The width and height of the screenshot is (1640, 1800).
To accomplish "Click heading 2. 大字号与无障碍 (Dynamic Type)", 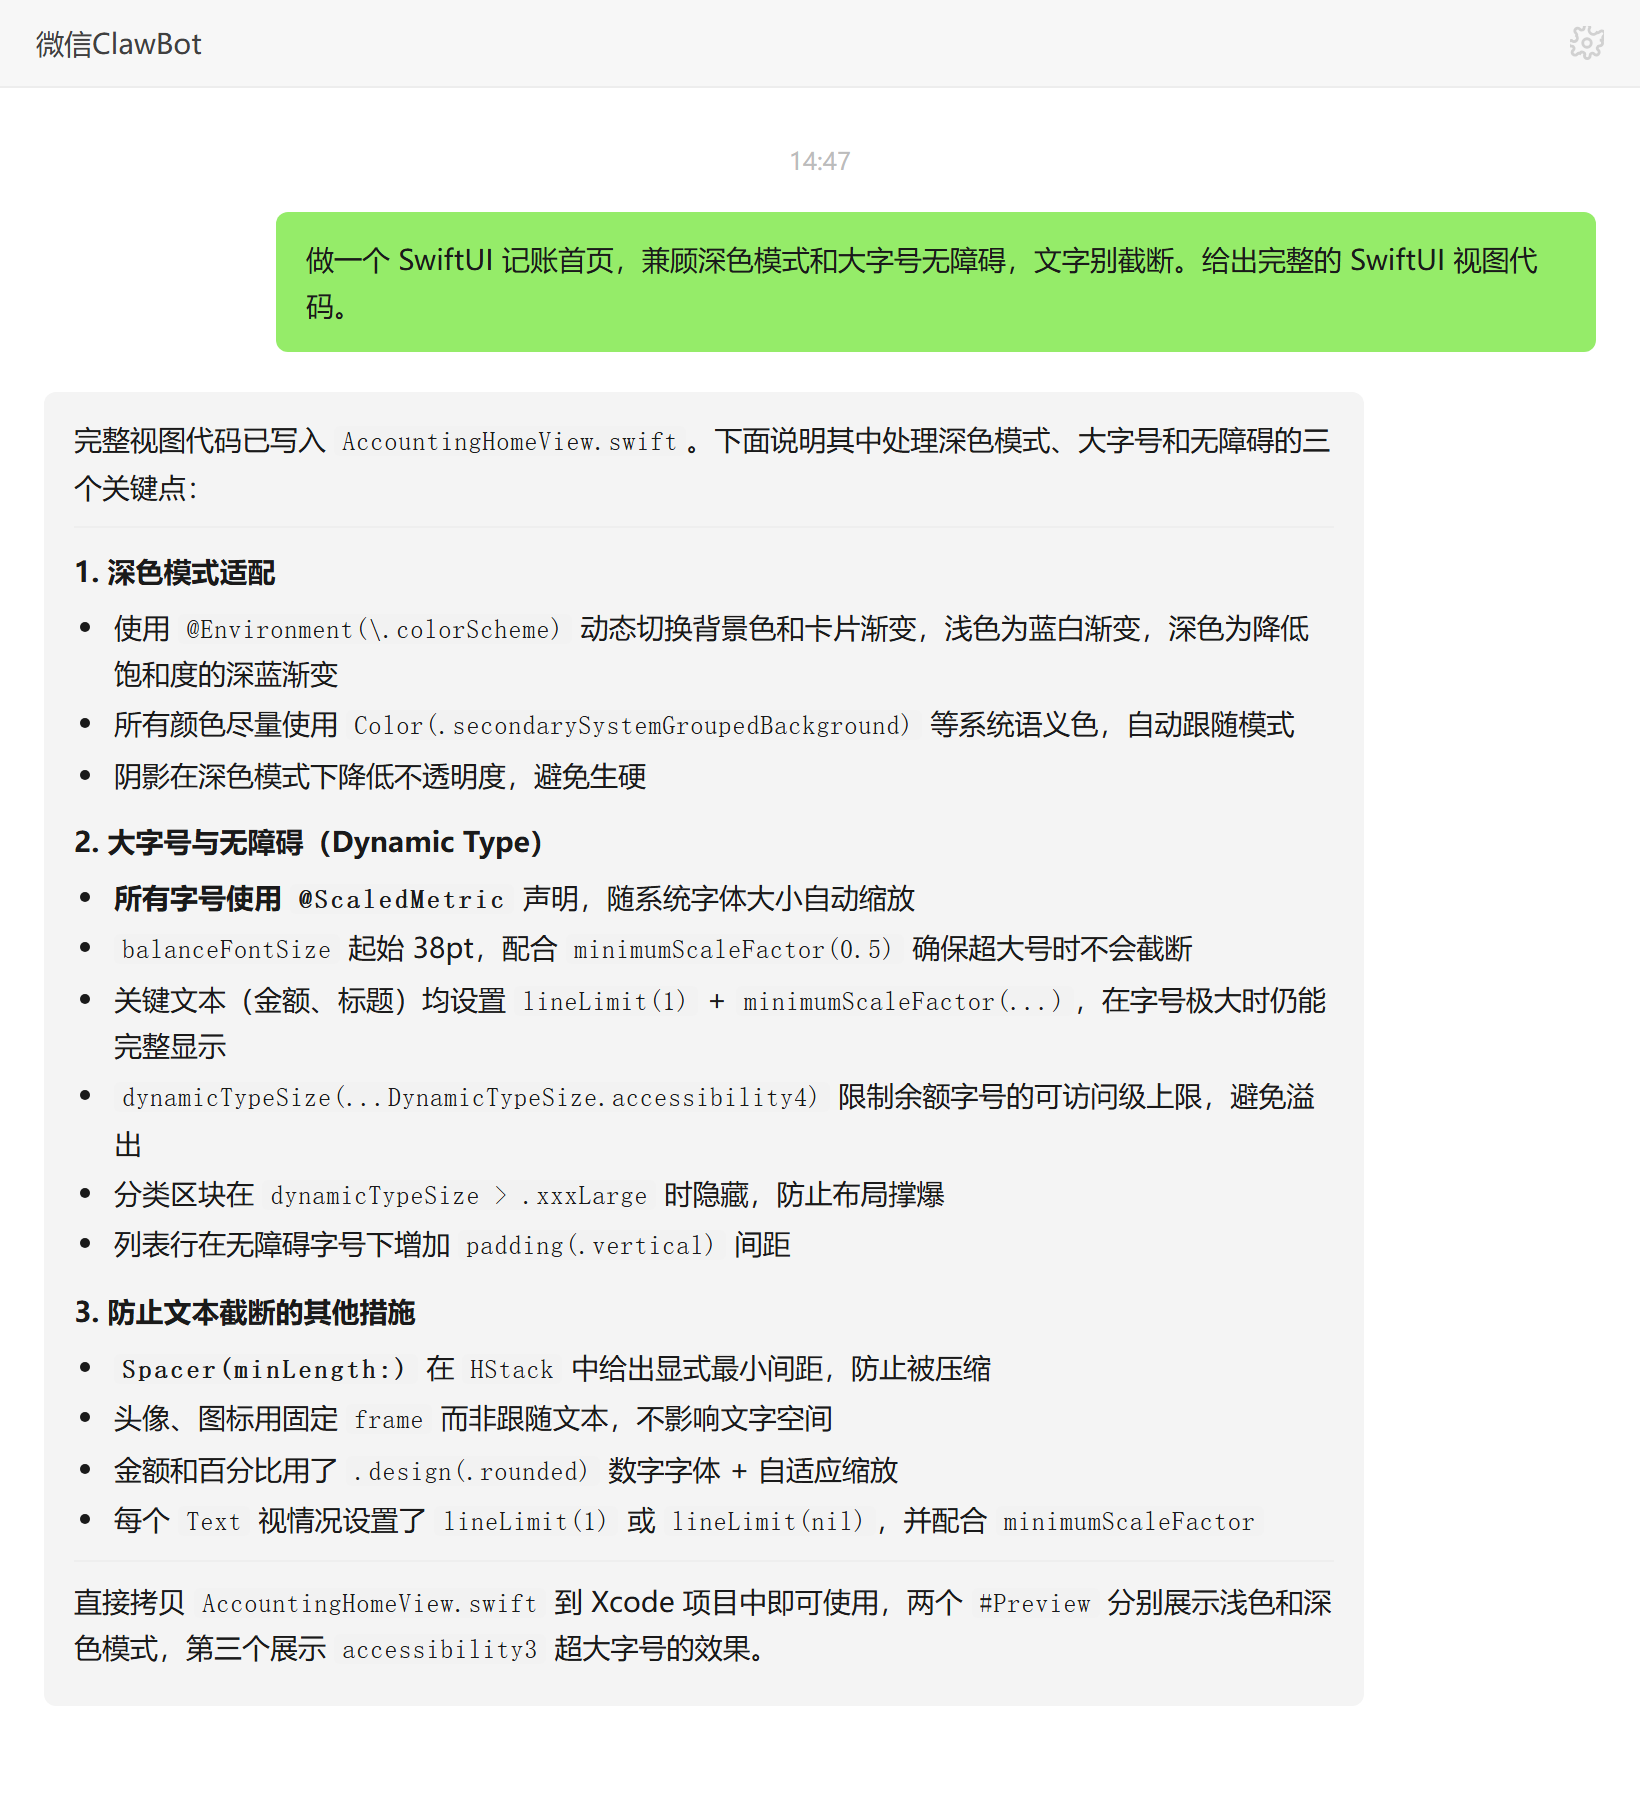I will point(308,843).
